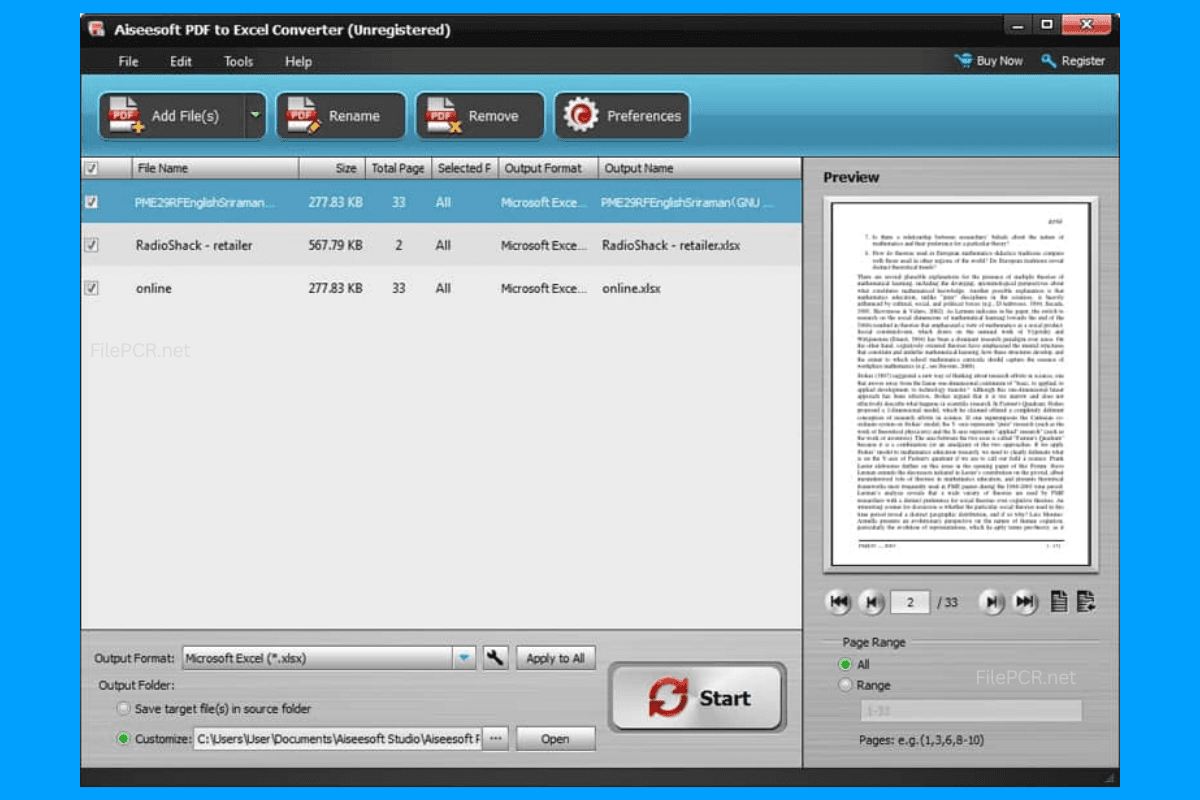Click the Output Name column header

click(700, 168)
